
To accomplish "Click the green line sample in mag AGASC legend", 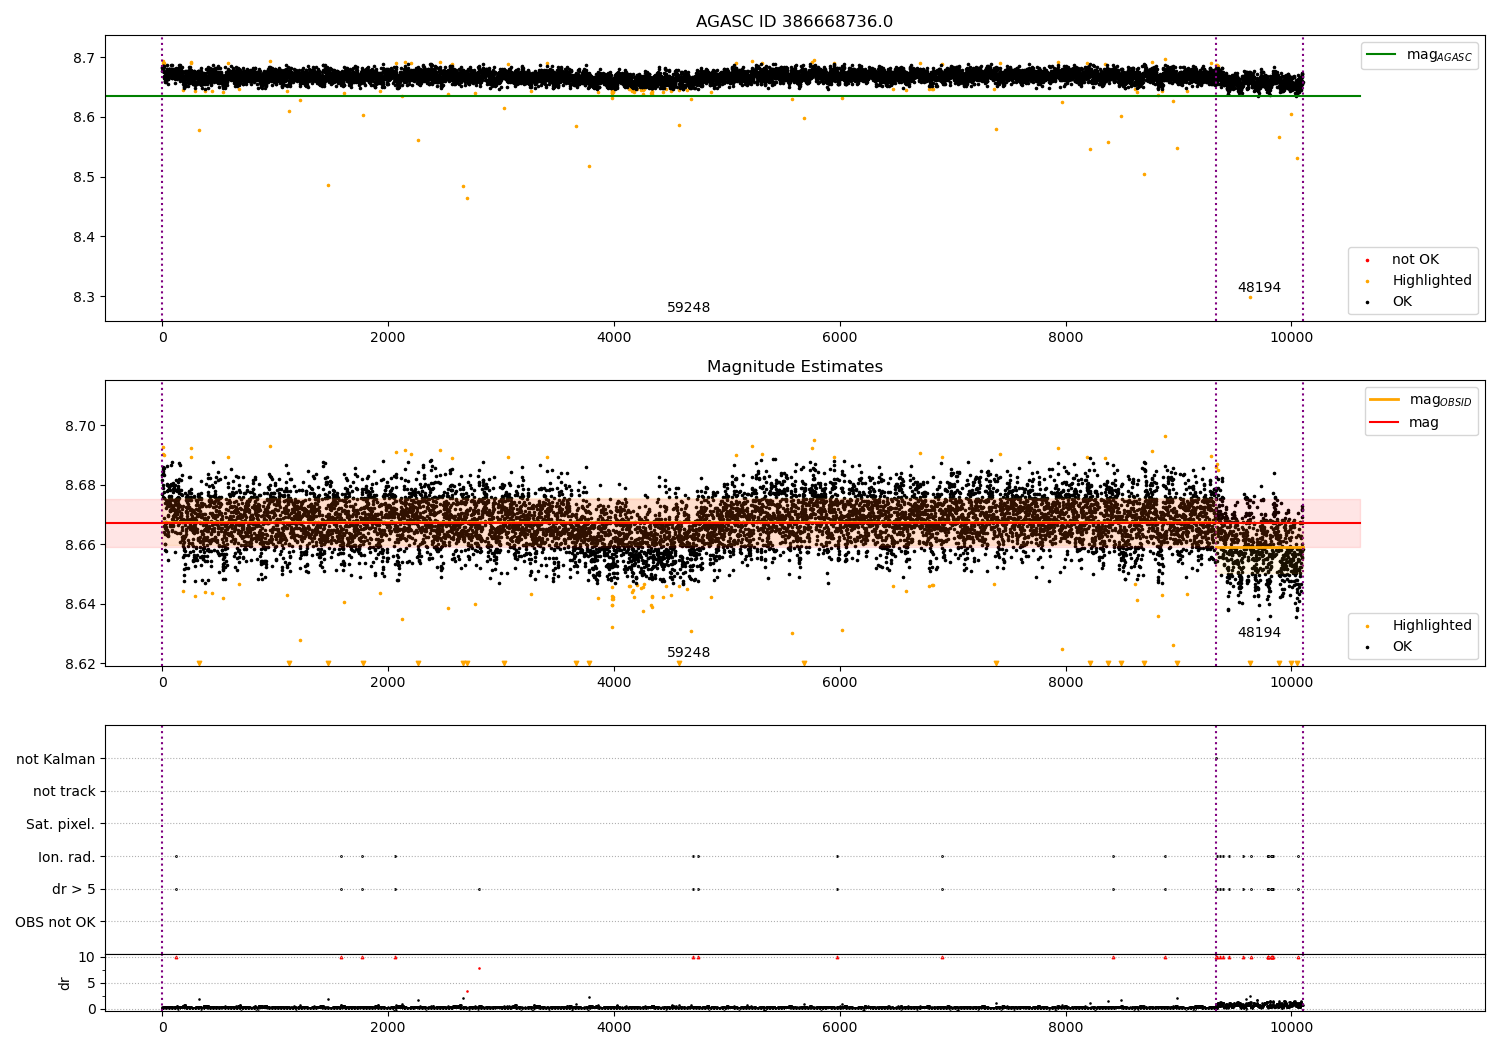I will [x=1381, y=55].
